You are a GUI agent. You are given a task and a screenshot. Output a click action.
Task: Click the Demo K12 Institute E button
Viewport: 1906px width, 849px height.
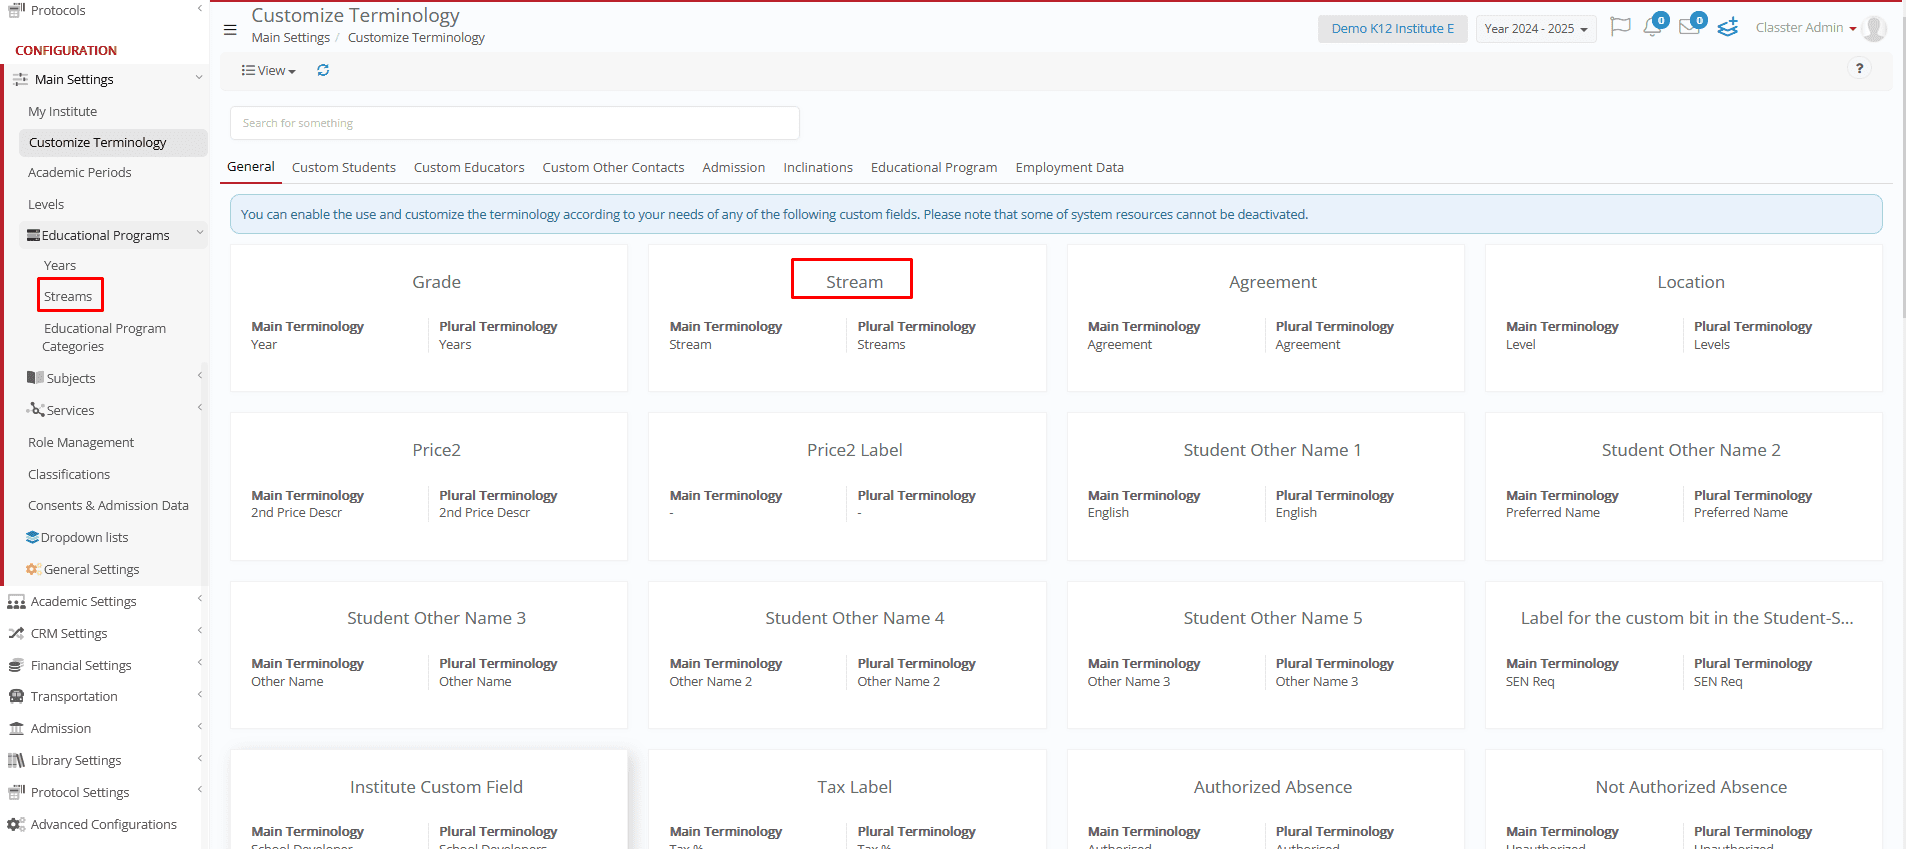pyautogui.click(x=1393, y=28)
